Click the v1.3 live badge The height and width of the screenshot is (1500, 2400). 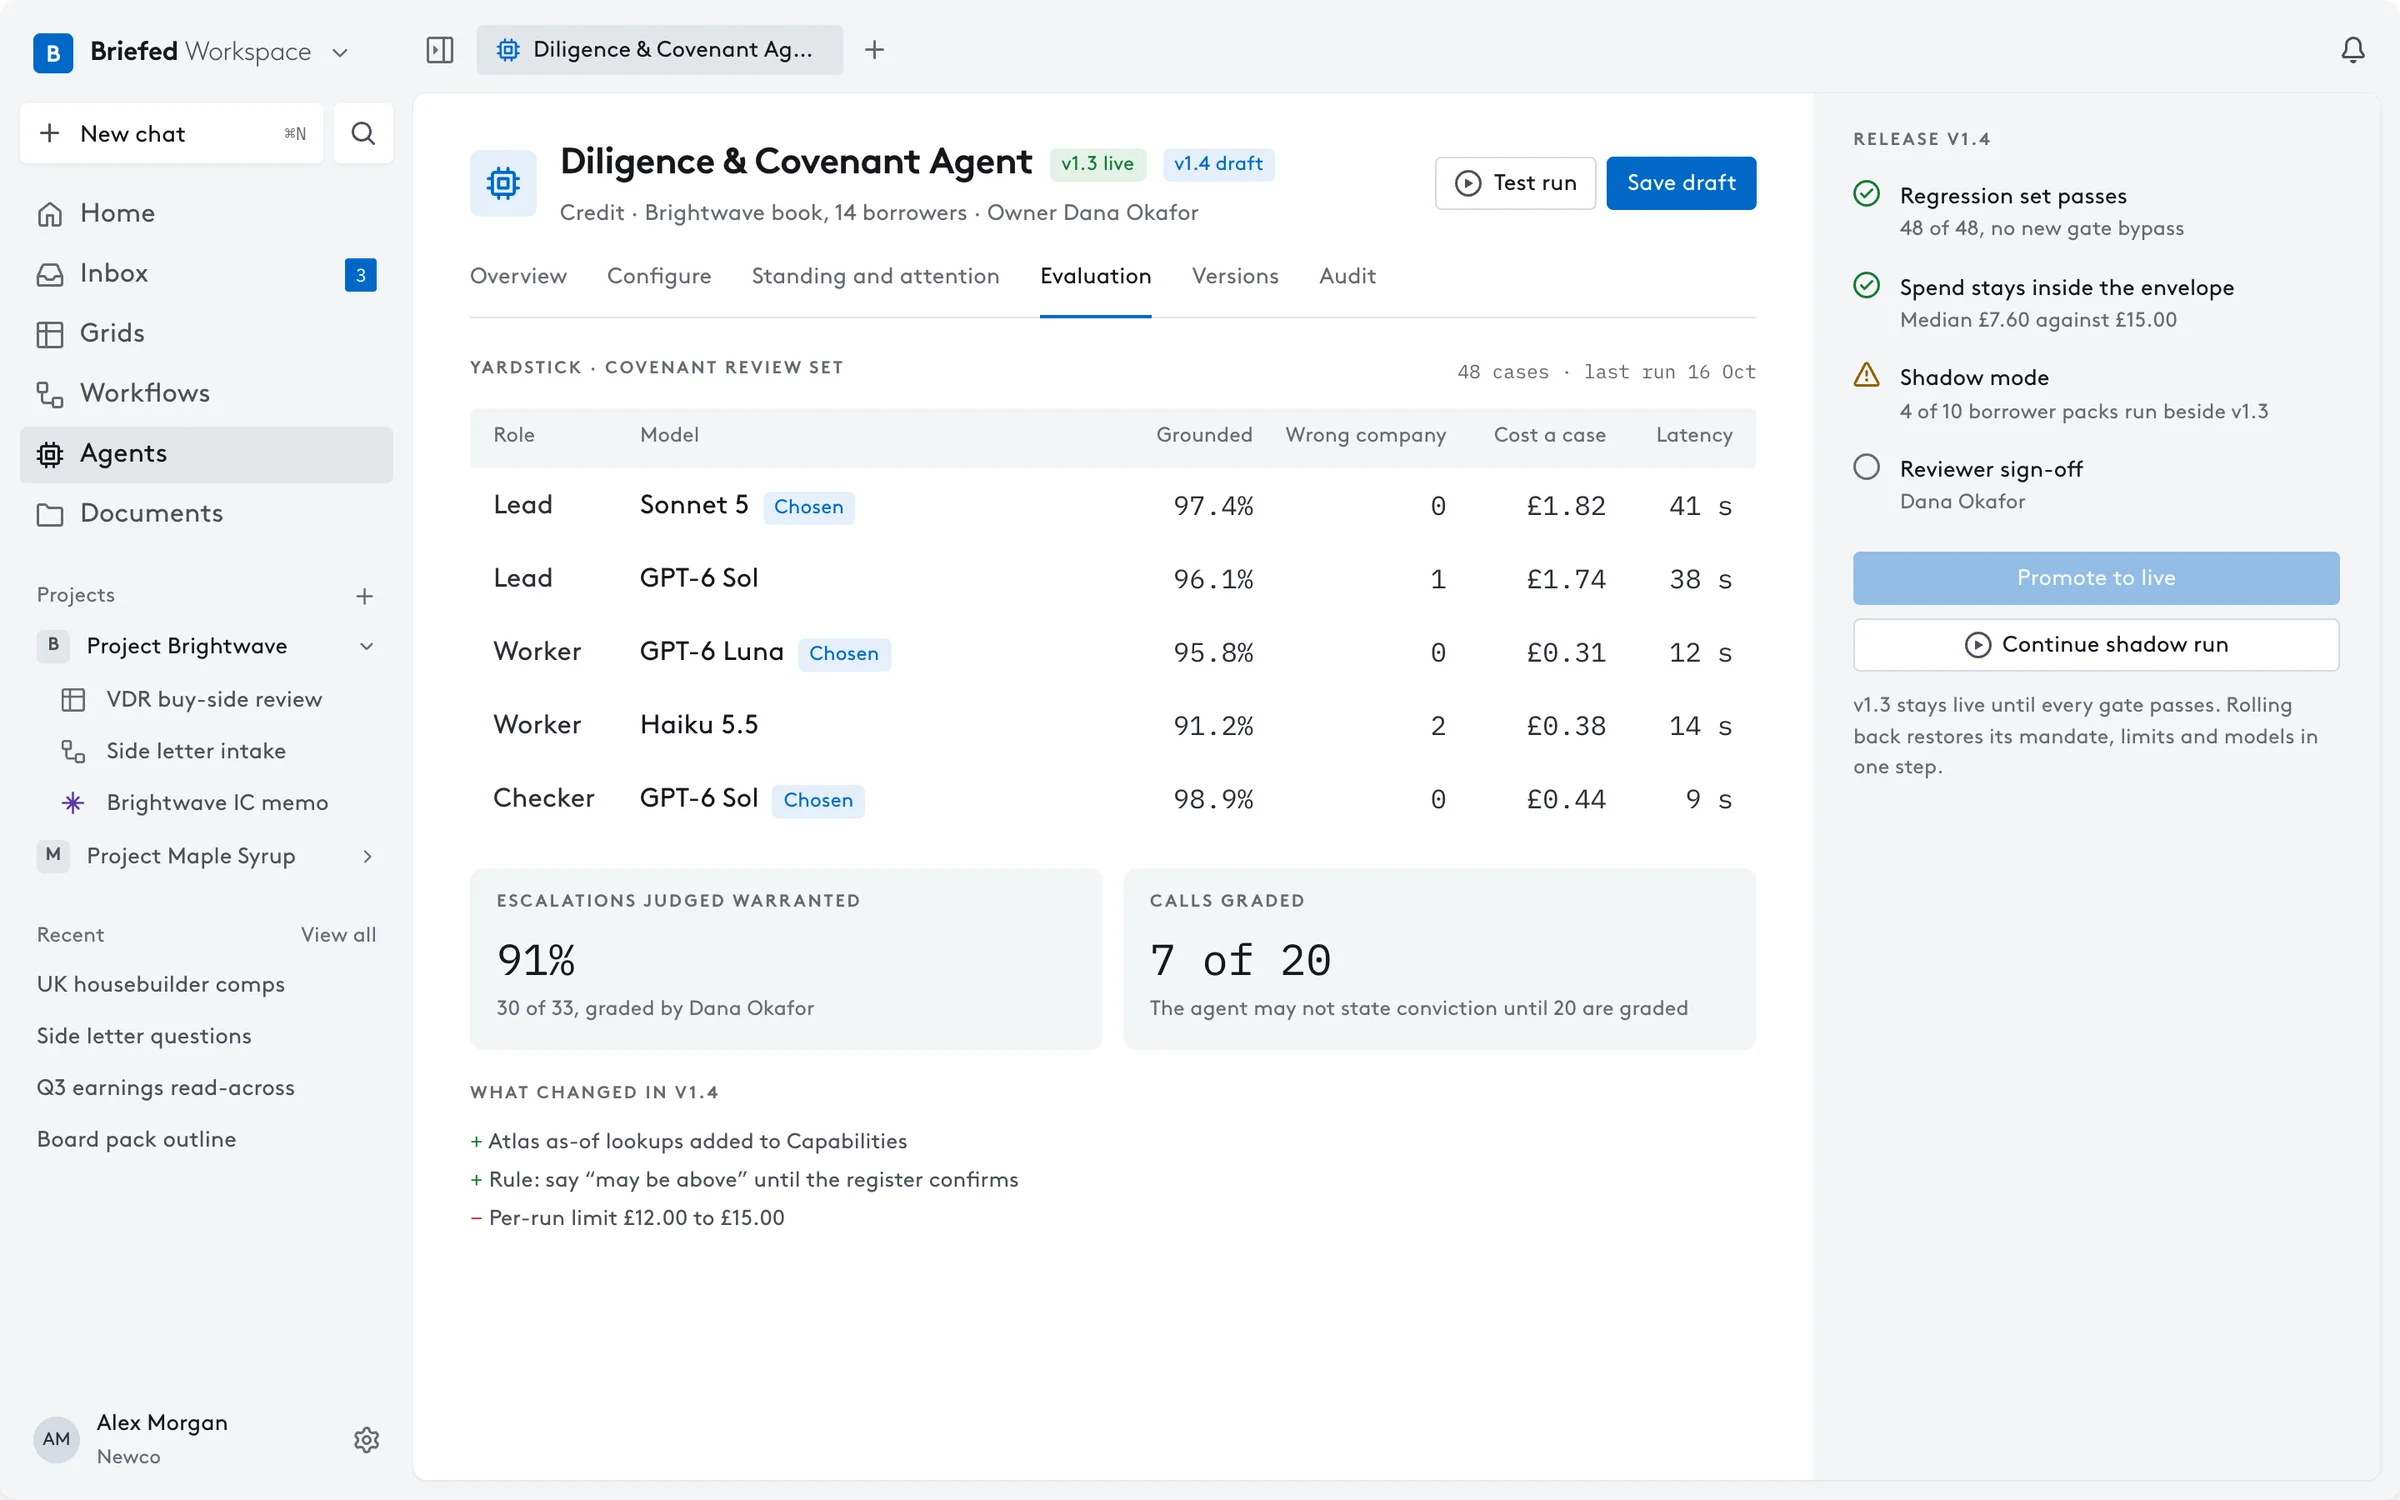(x=1097, y=164)
